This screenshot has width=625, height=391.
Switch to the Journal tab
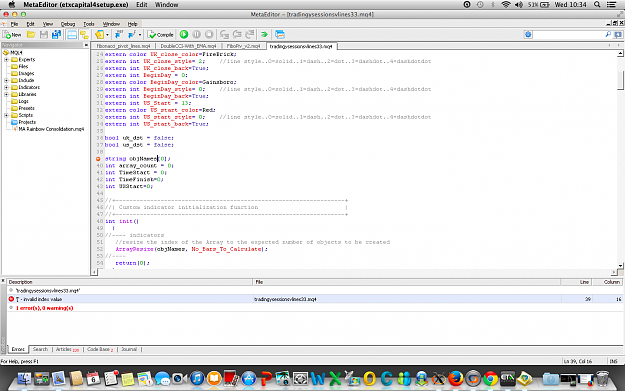coord(129,349)
